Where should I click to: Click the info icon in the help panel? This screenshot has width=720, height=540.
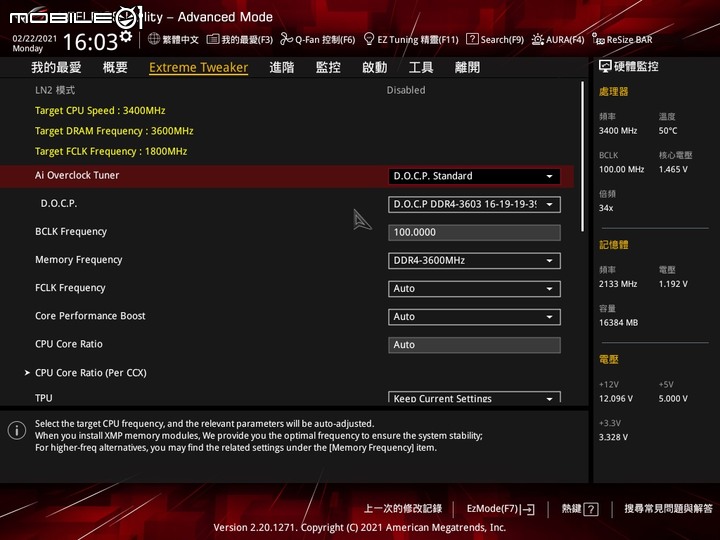click(x=17, y=430)
